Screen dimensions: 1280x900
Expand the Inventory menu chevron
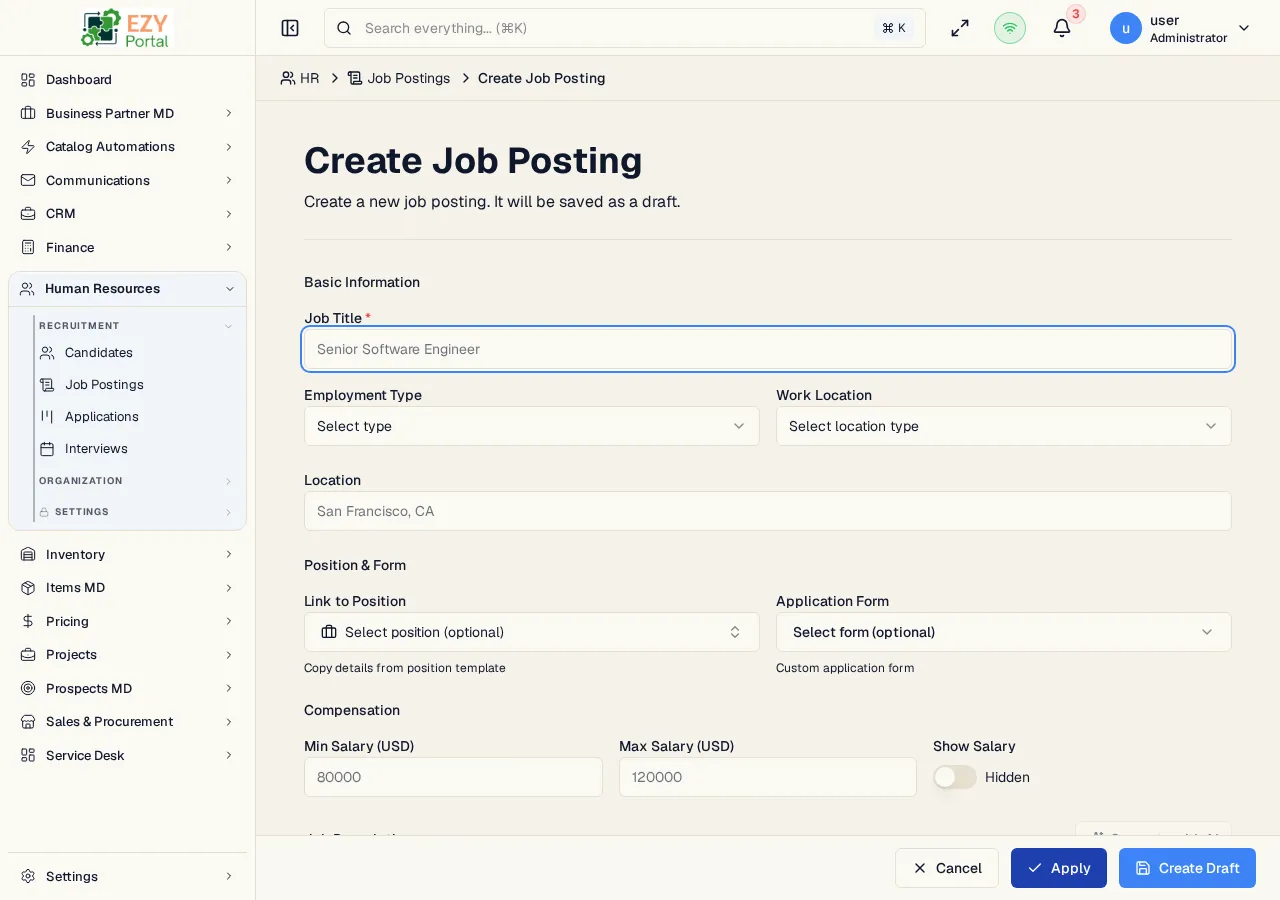pos(229,554)
